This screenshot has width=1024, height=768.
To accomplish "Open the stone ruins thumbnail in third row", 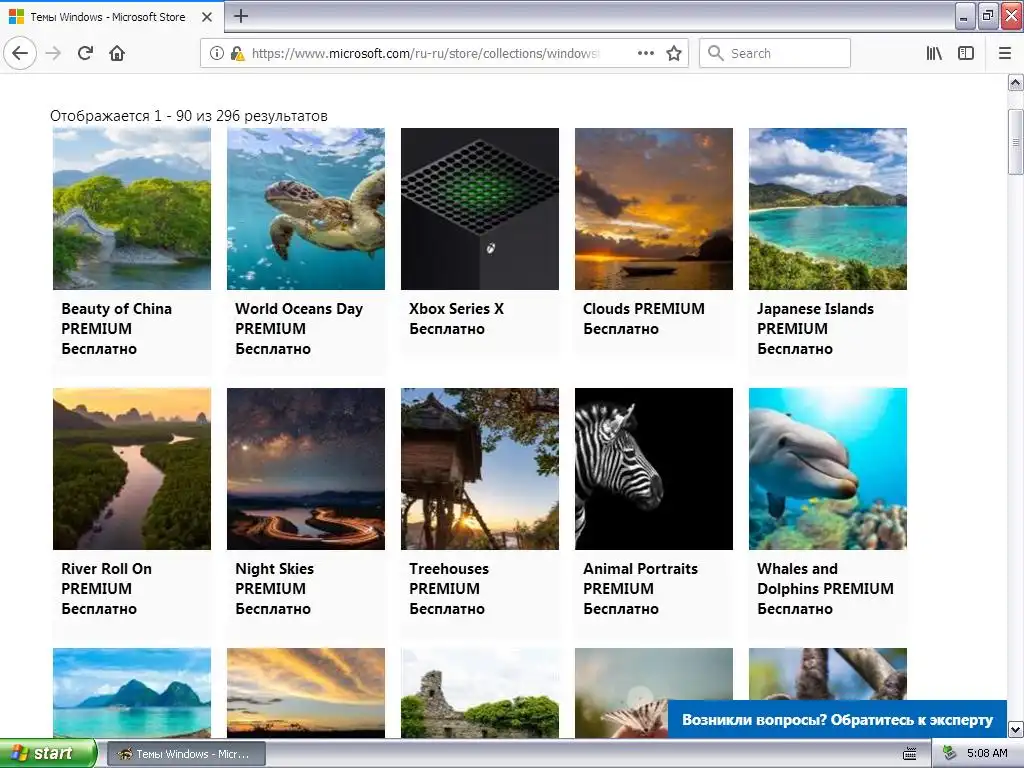I will coord(480,693).
